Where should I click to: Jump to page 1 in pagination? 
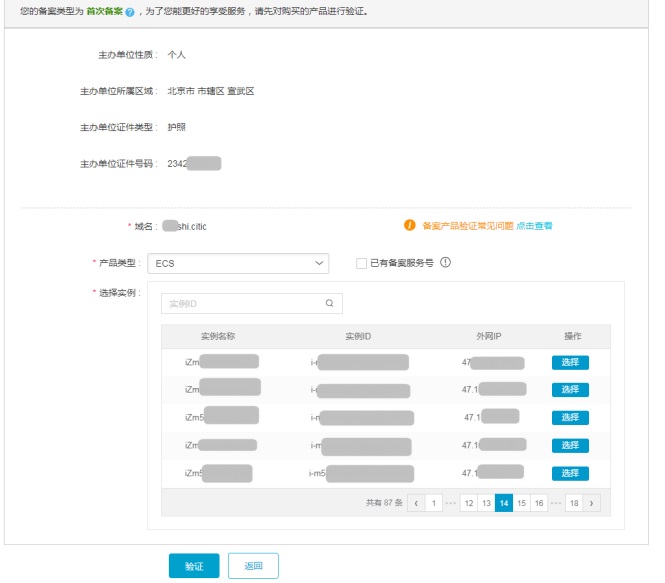tap(434, 503)
